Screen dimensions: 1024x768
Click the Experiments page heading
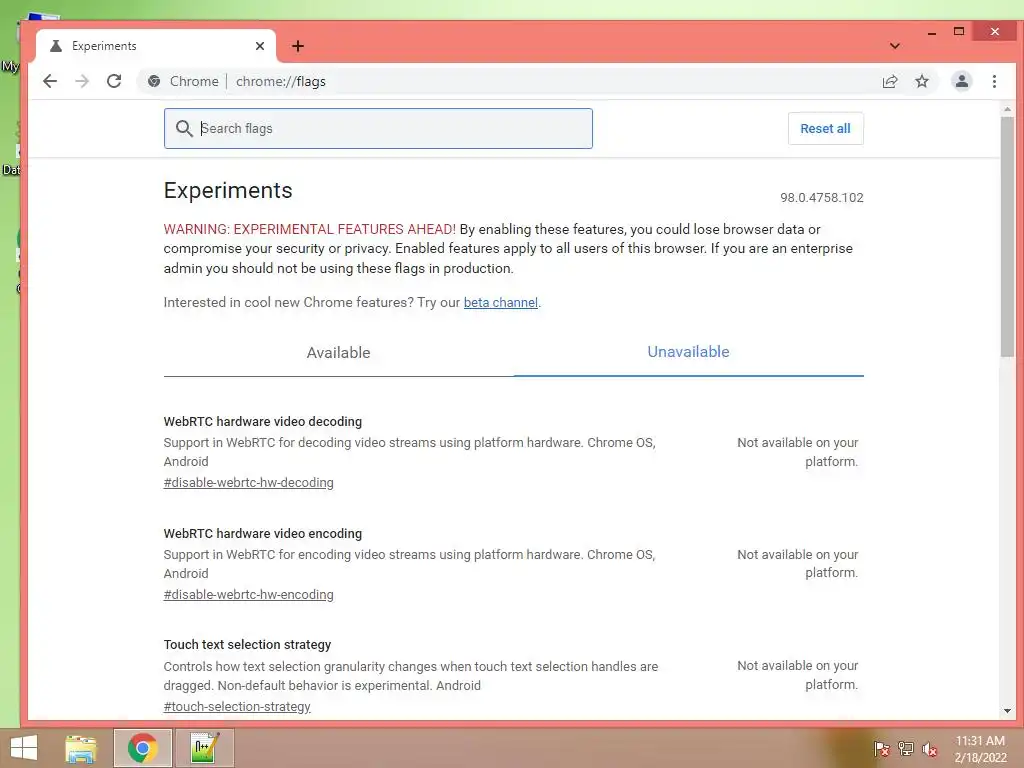pos(228,190)
